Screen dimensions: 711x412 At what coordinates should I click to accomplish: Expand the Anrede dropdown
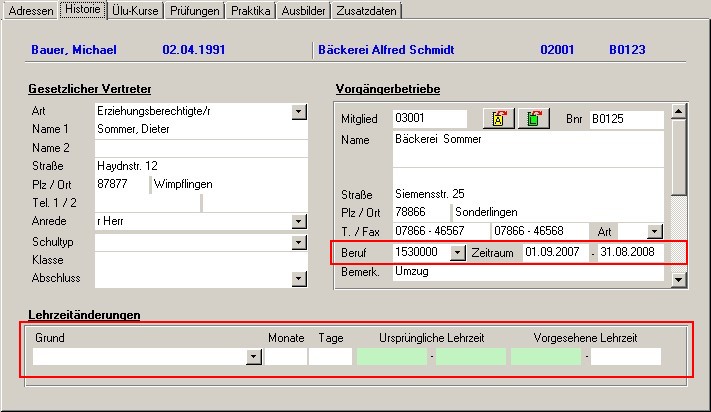coord(299,220)
